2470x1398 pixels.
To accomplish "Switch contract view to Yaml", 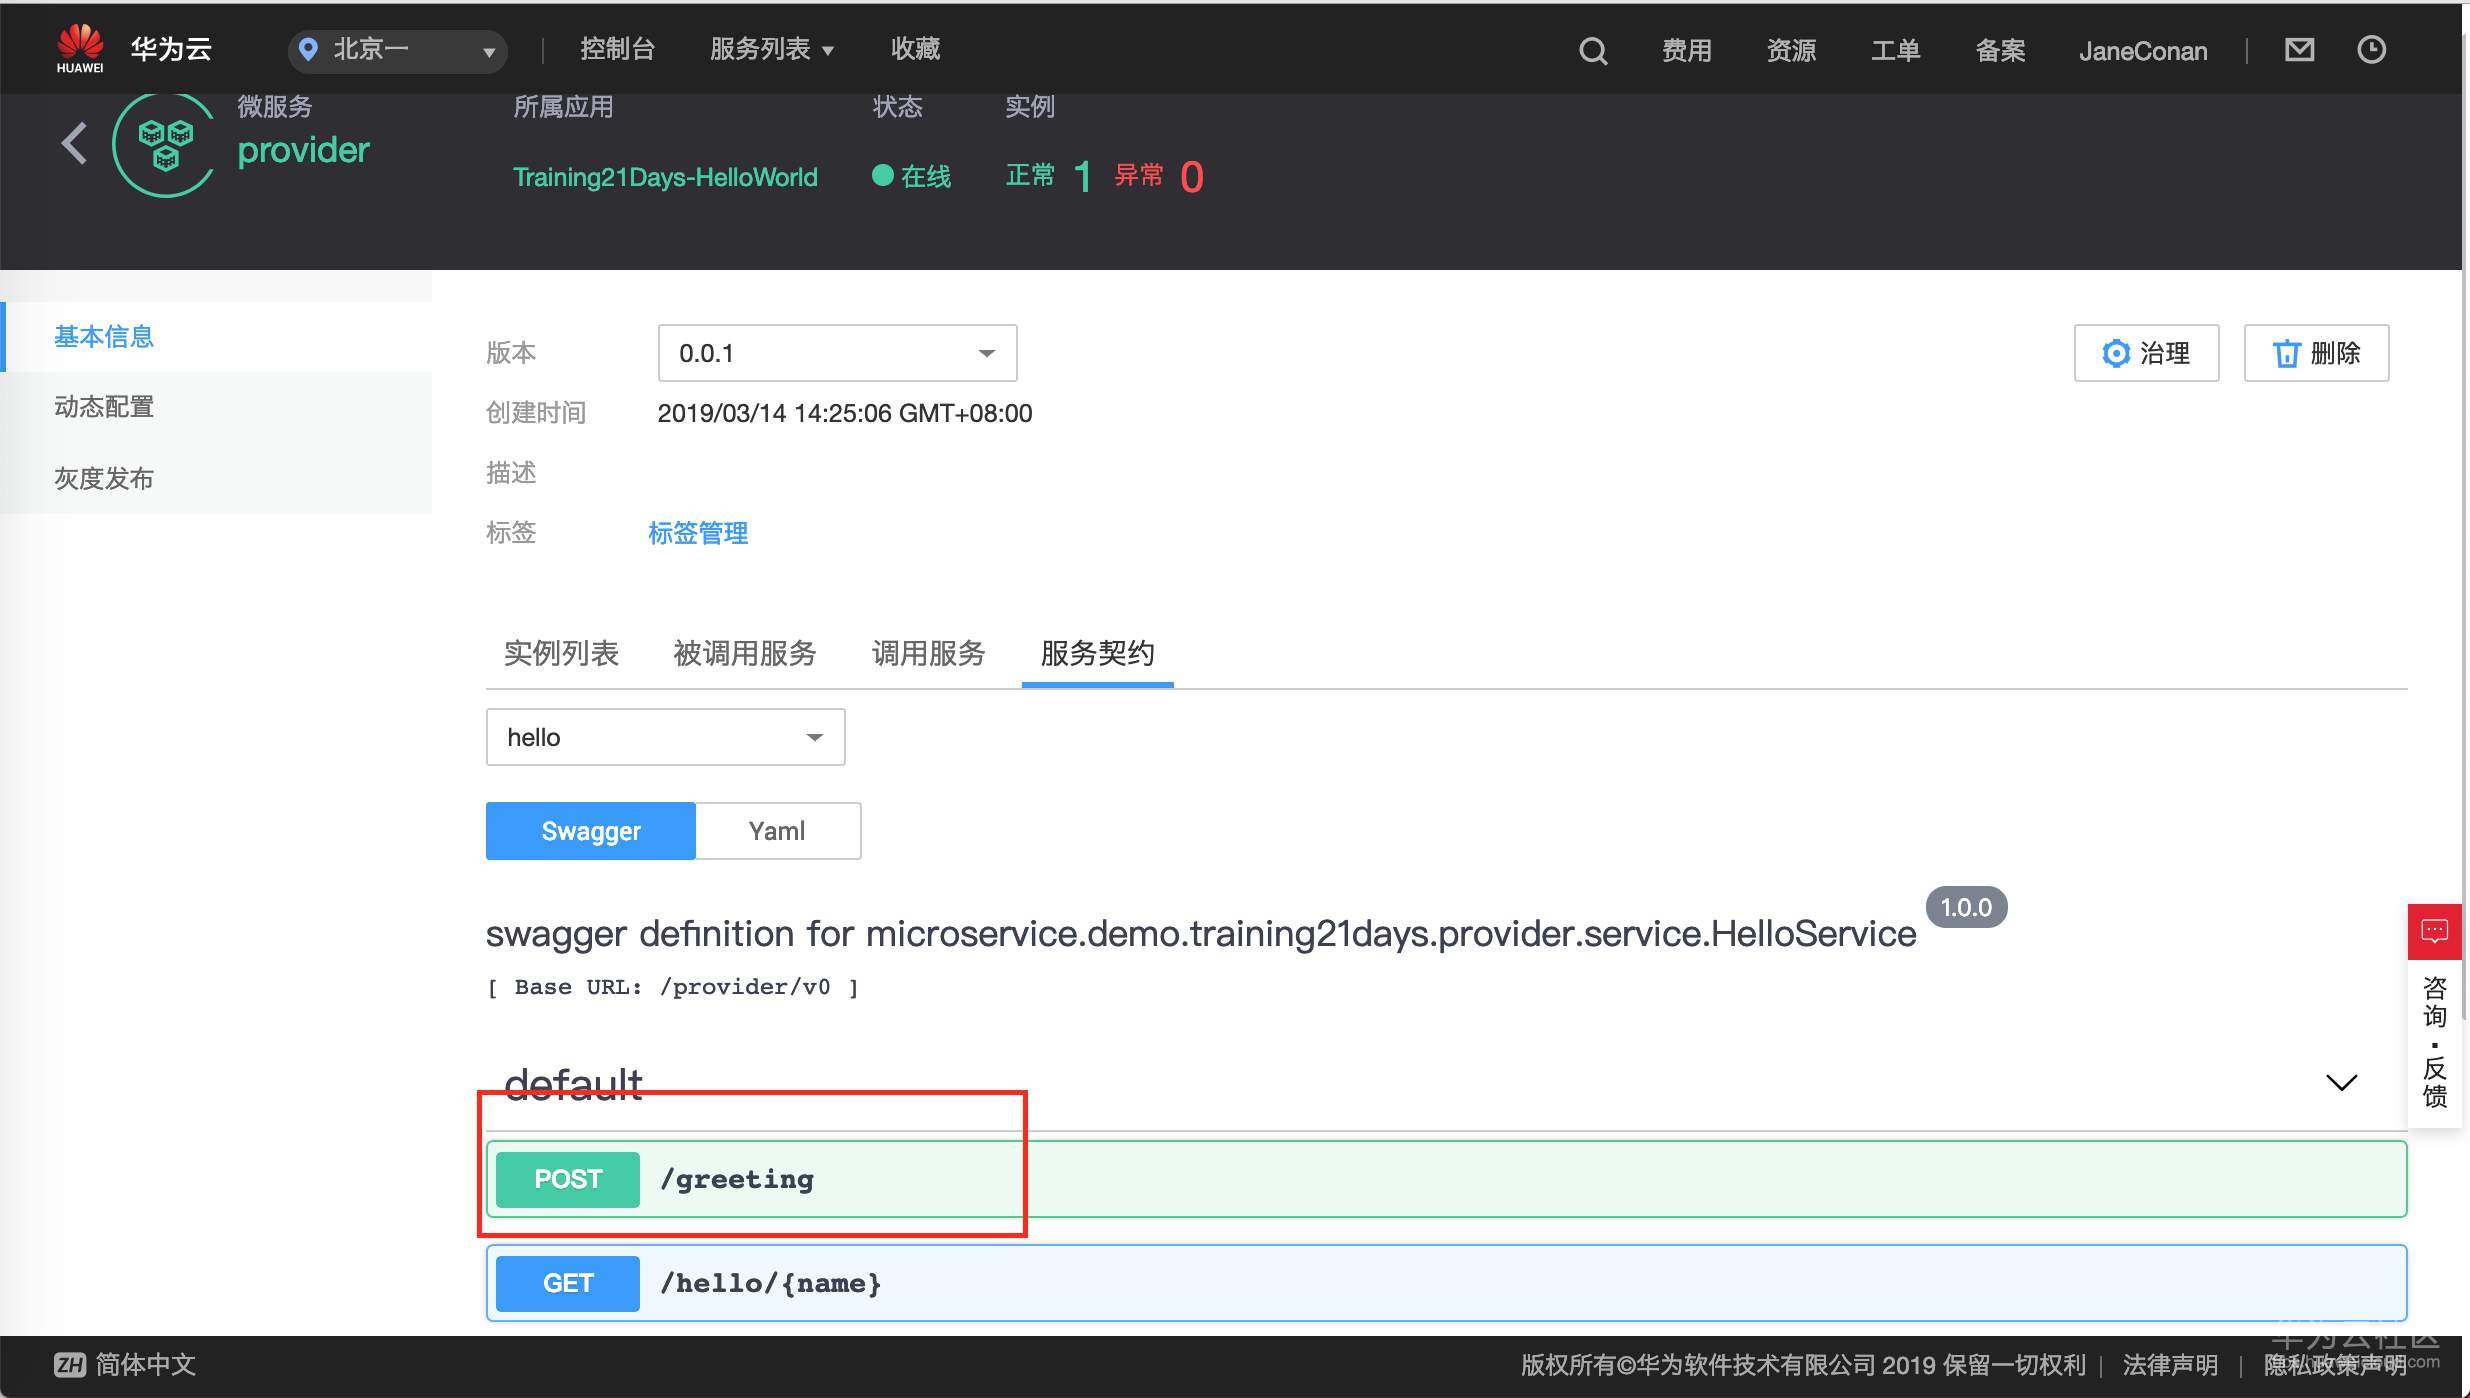I will click(777, 831).
